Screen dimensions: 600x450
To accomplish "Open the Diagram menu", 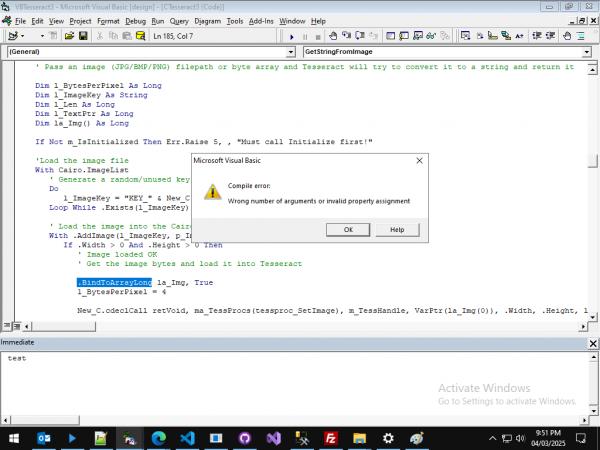I will pyautogui.click(x=207, y=21).
